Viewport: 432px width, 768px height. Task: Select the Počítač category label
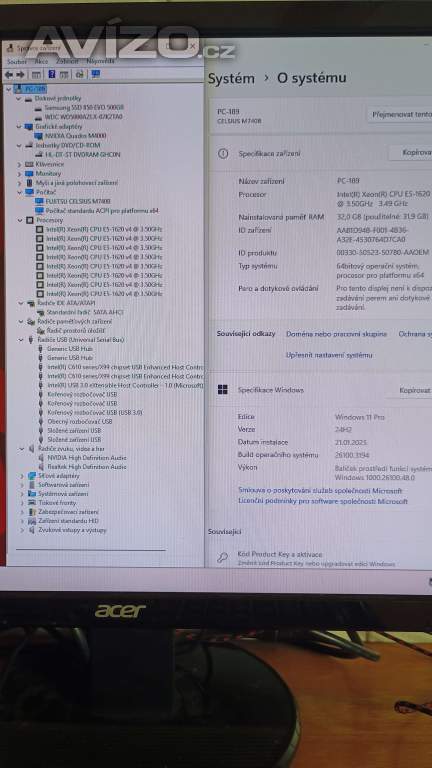click(x=46, y=192)
